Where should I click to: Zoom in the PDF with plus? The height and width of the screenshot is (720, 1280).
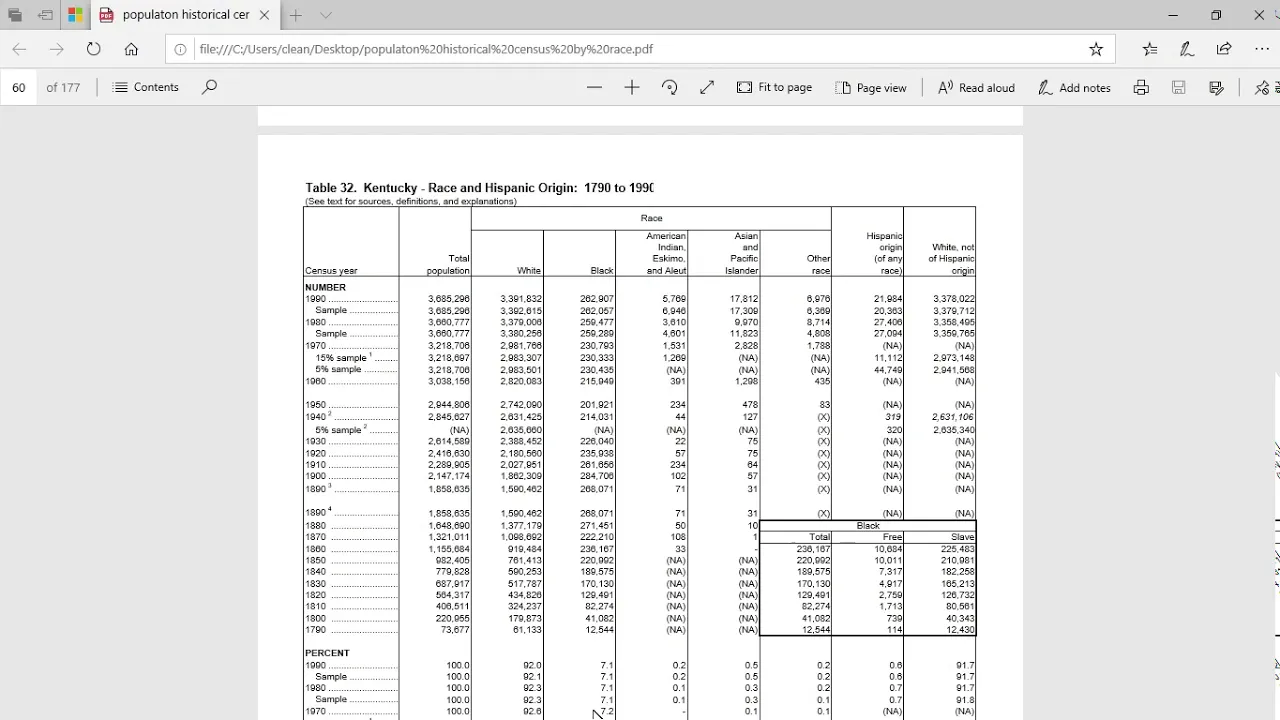tap(632, 87)
